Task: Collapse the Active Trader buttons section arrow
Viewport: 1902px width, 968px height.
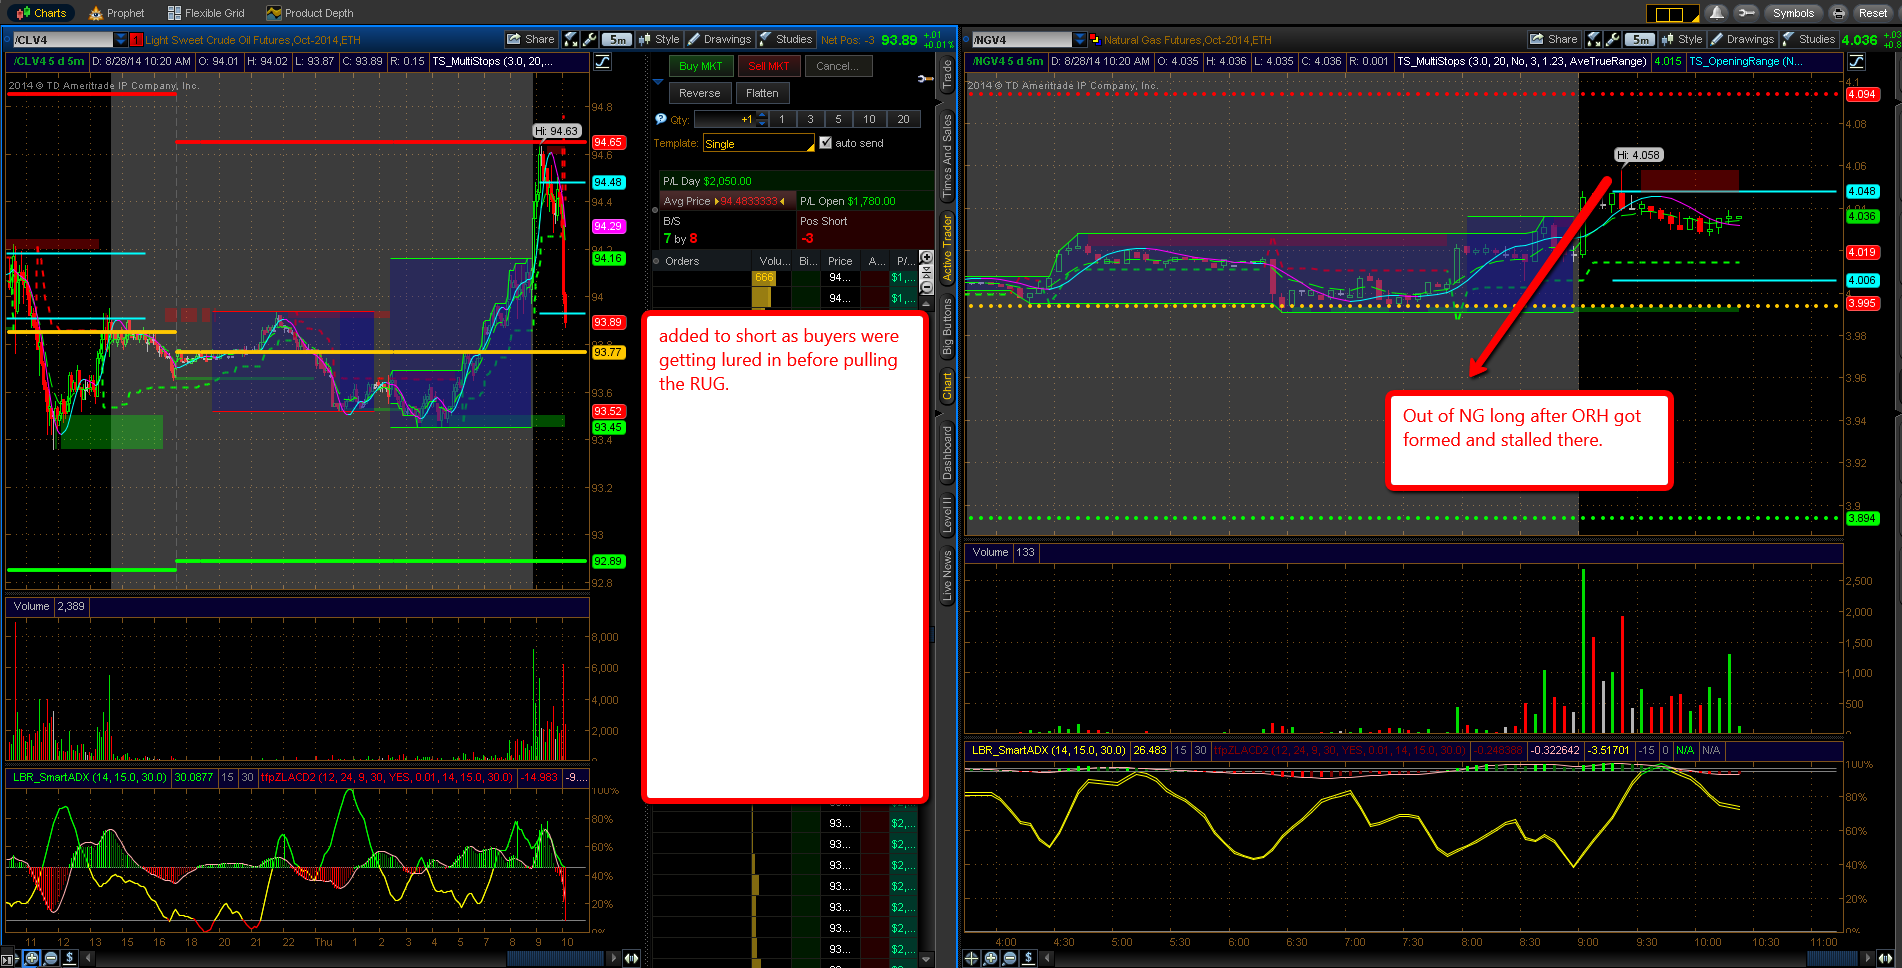Action: coord(658,80)
